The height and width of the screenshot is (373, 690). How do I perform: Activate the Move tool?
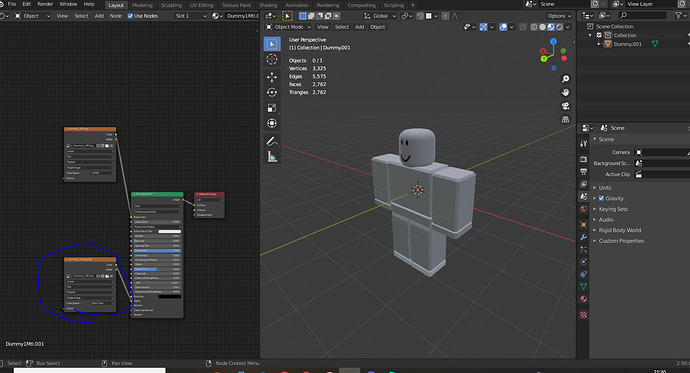pyautogui.click(x=272, y=77)
